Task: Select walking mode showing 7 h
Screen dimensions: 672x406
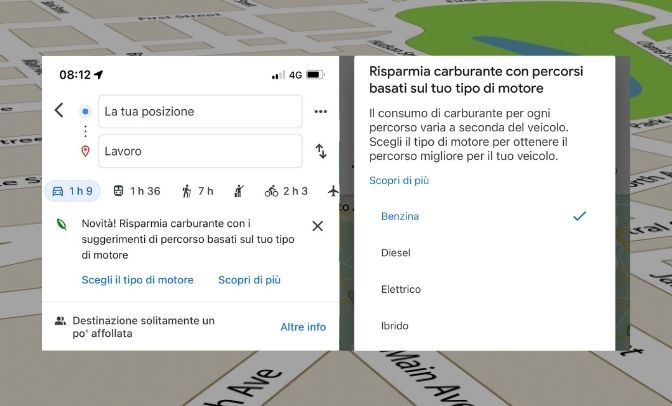Action: (x=198, y=191)
